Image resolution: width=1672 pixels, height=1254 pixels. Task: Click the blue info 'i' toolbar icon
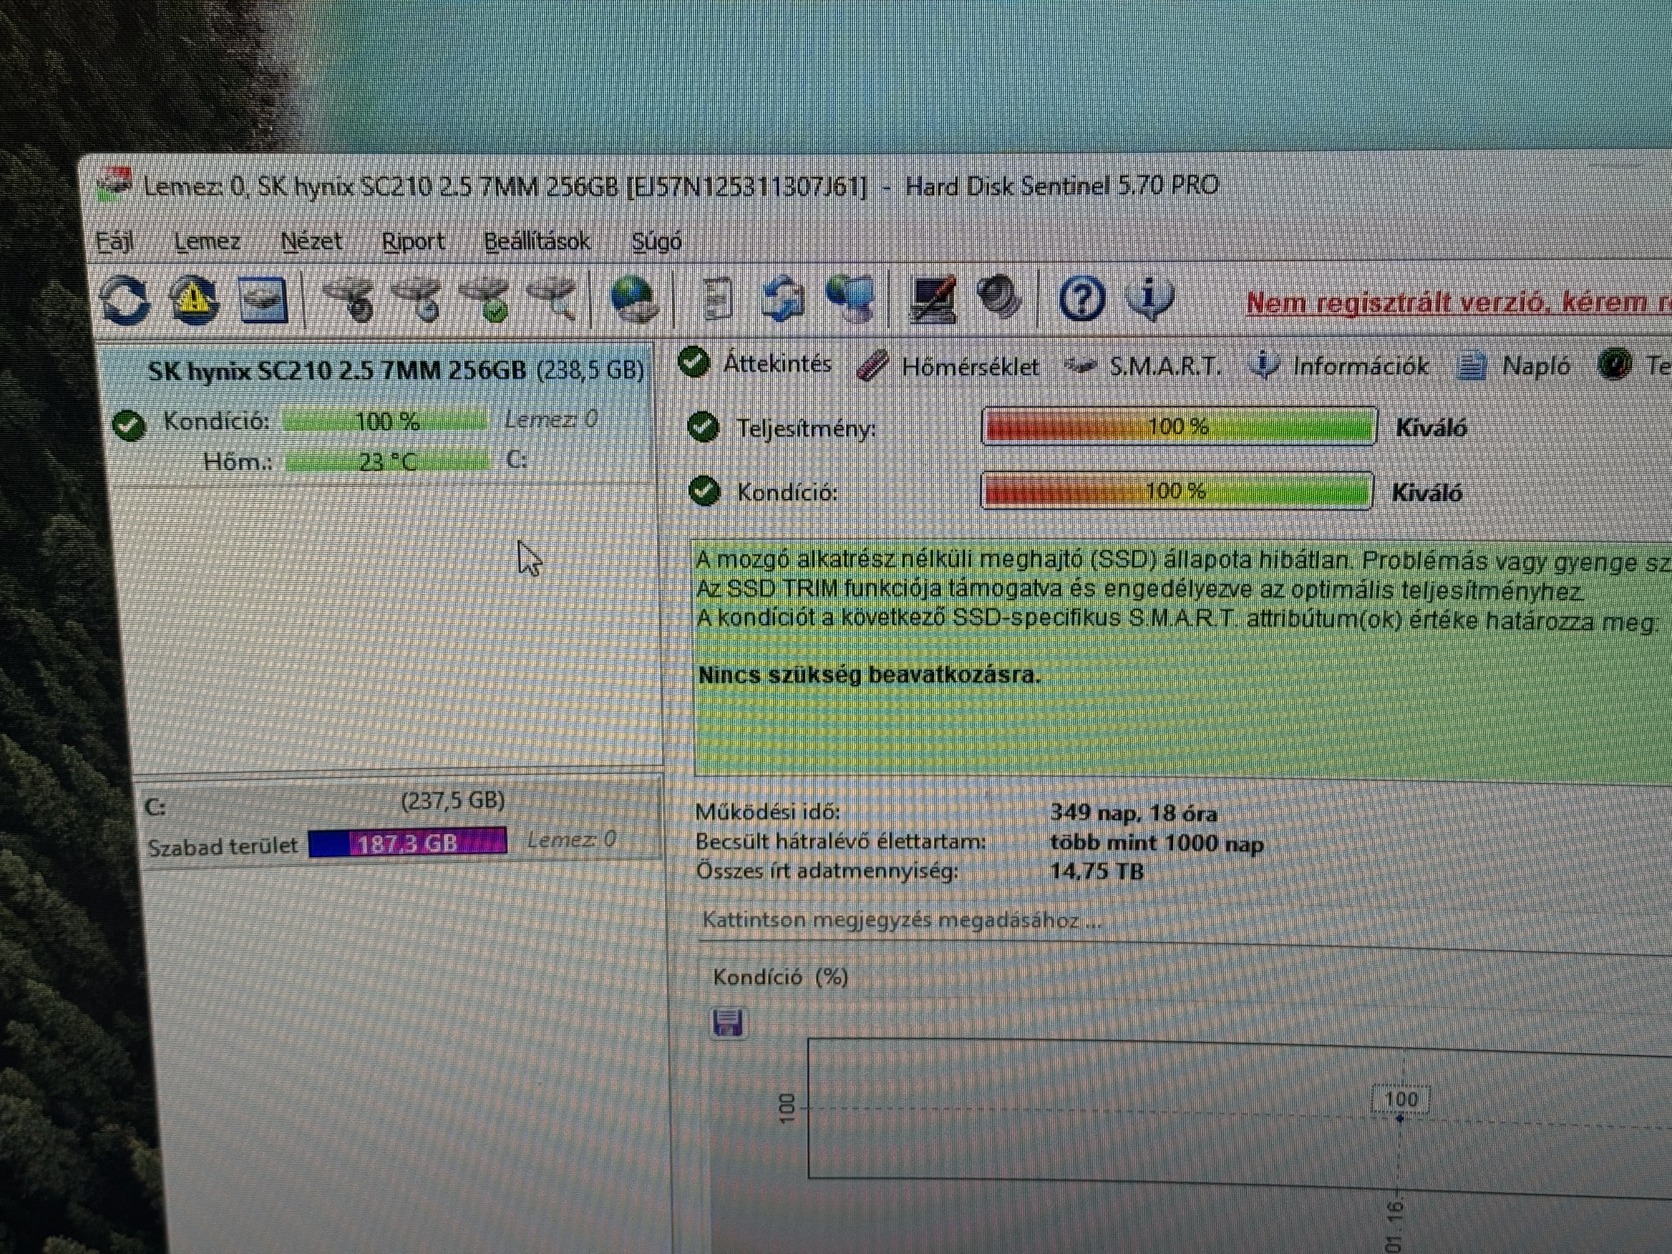pyautogui.click(x=1150, y=298)
